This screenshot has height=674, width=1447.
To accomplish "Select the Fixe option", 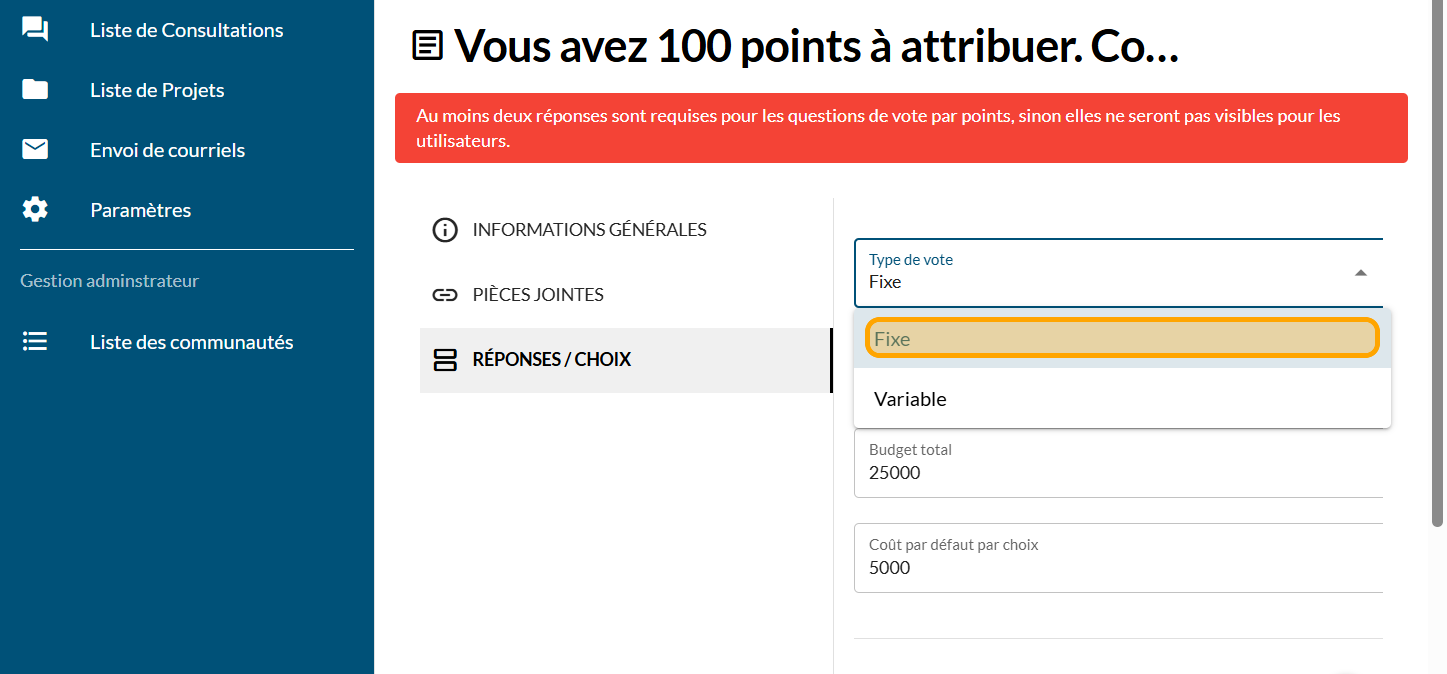I will tap(1121, 339).
